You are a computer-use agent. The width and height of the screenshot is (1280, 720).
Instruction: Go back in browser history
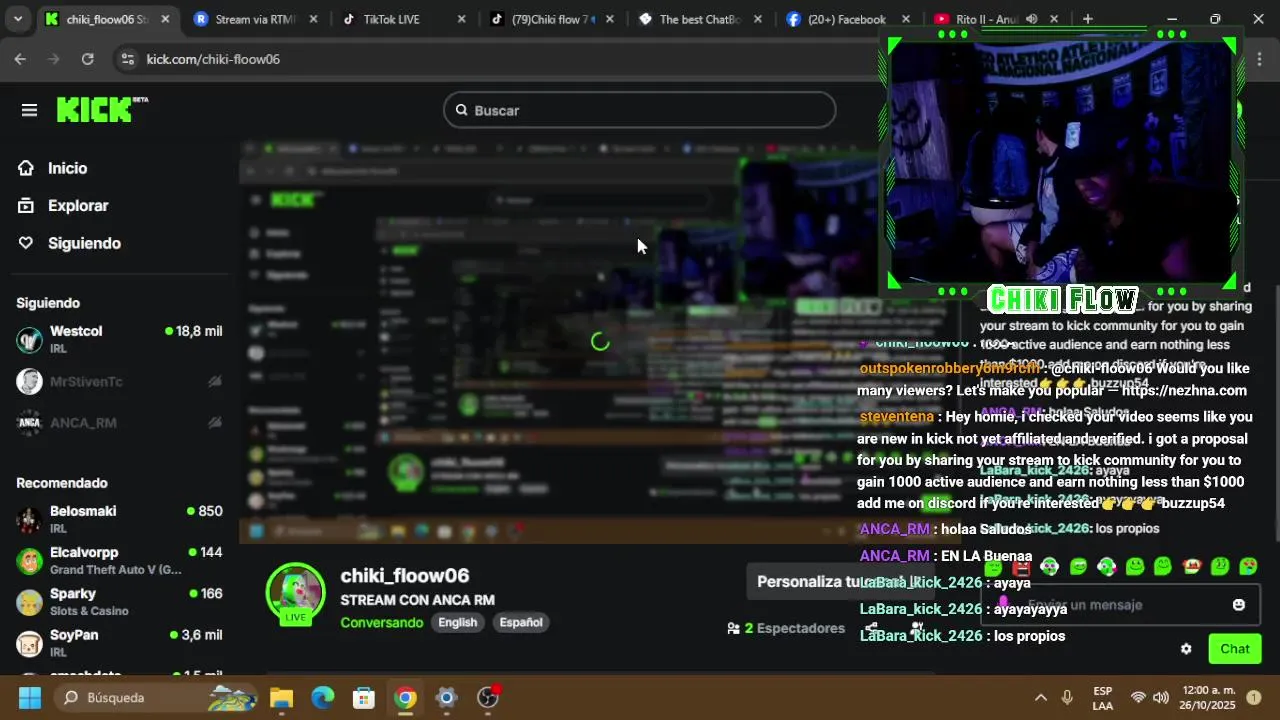click(20, 59)
